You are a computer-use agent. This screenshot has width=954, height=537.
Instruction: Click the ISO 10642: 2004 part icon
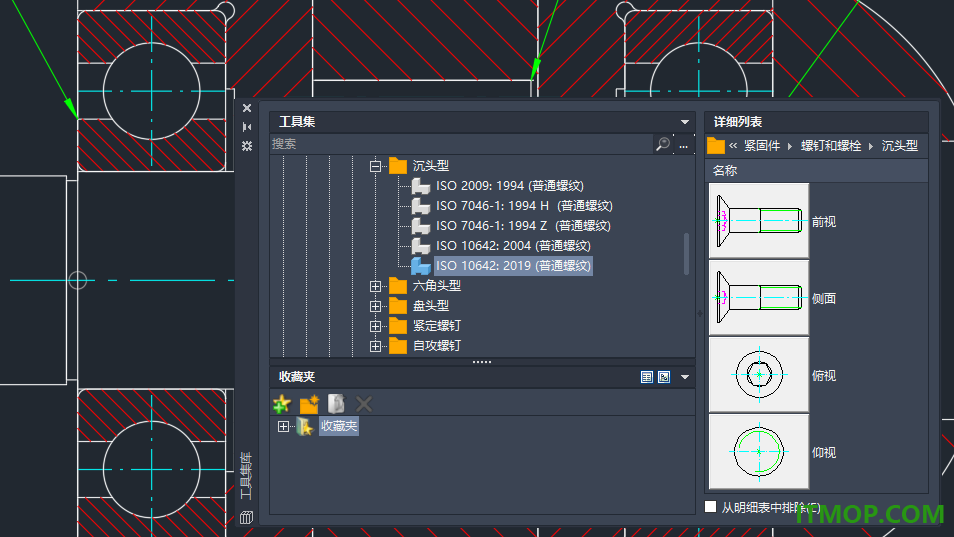coord(420,246)
